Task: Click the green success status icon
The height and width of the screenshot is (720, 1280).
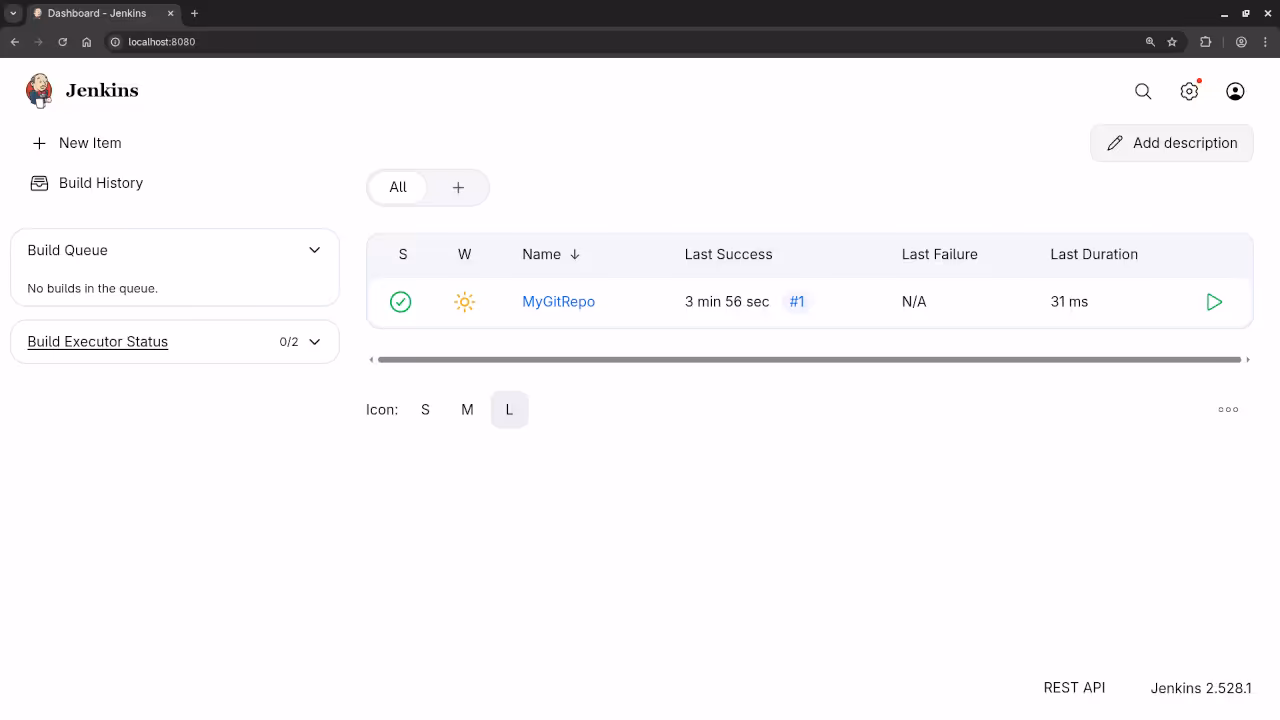Action: 400,302
